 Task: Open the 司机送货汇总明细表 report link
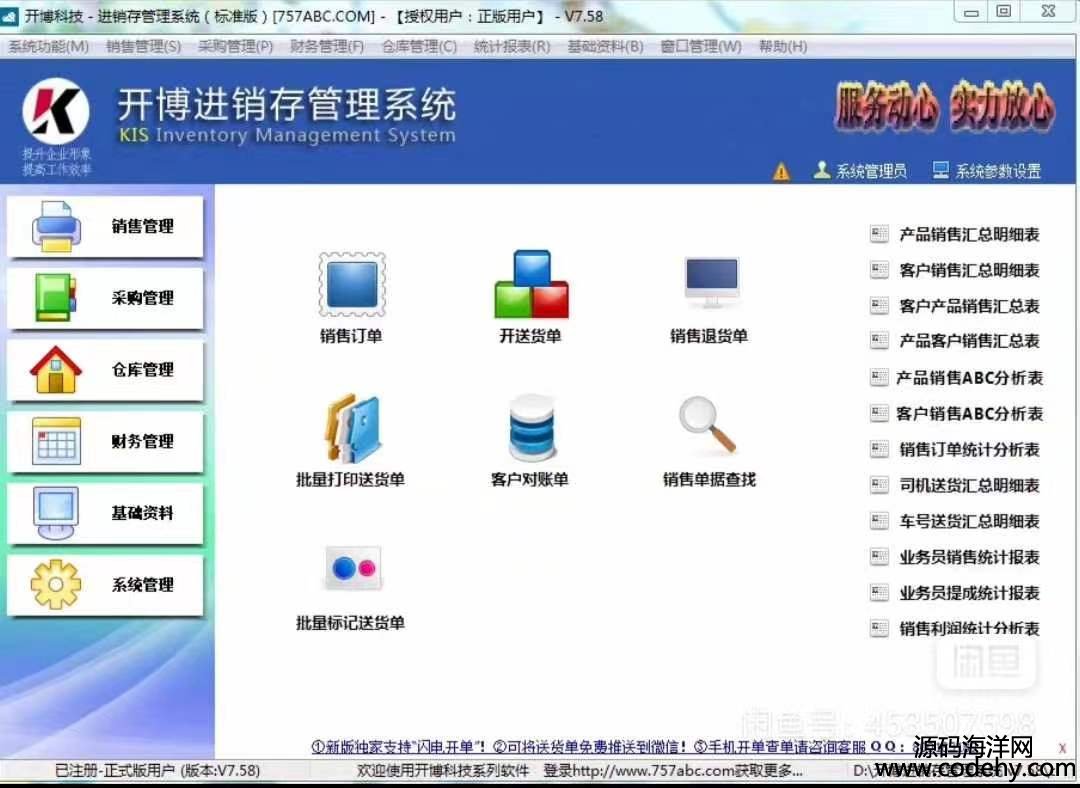(x=969, y=485)
